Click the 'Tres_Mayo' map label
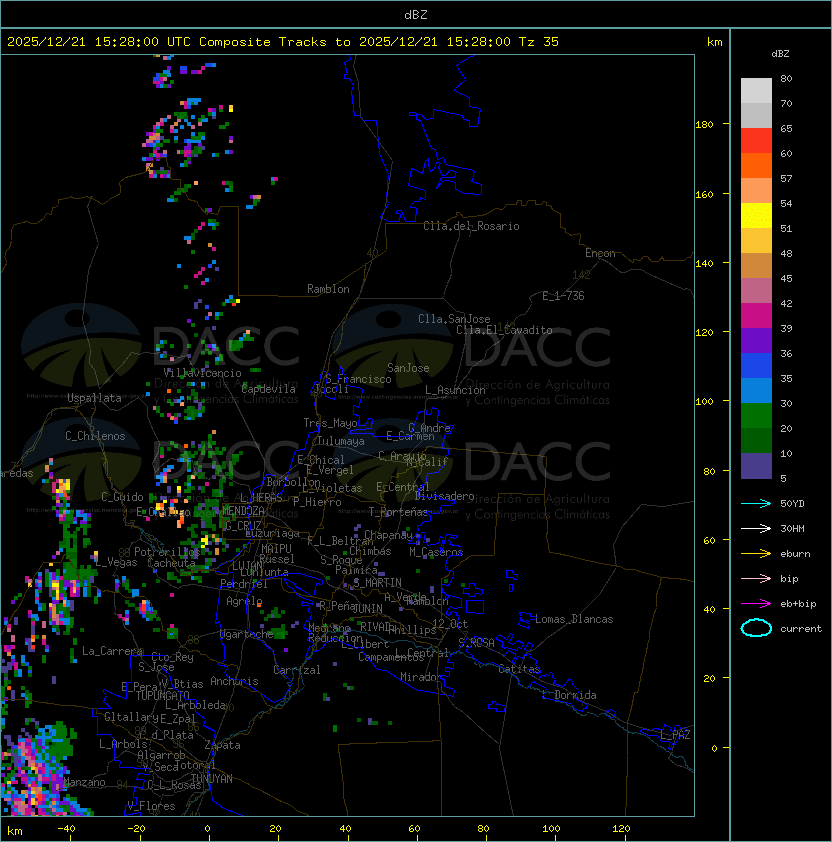The height and width of the screenshot is (842, 832). pyautogui.click(x=330, y=423)
